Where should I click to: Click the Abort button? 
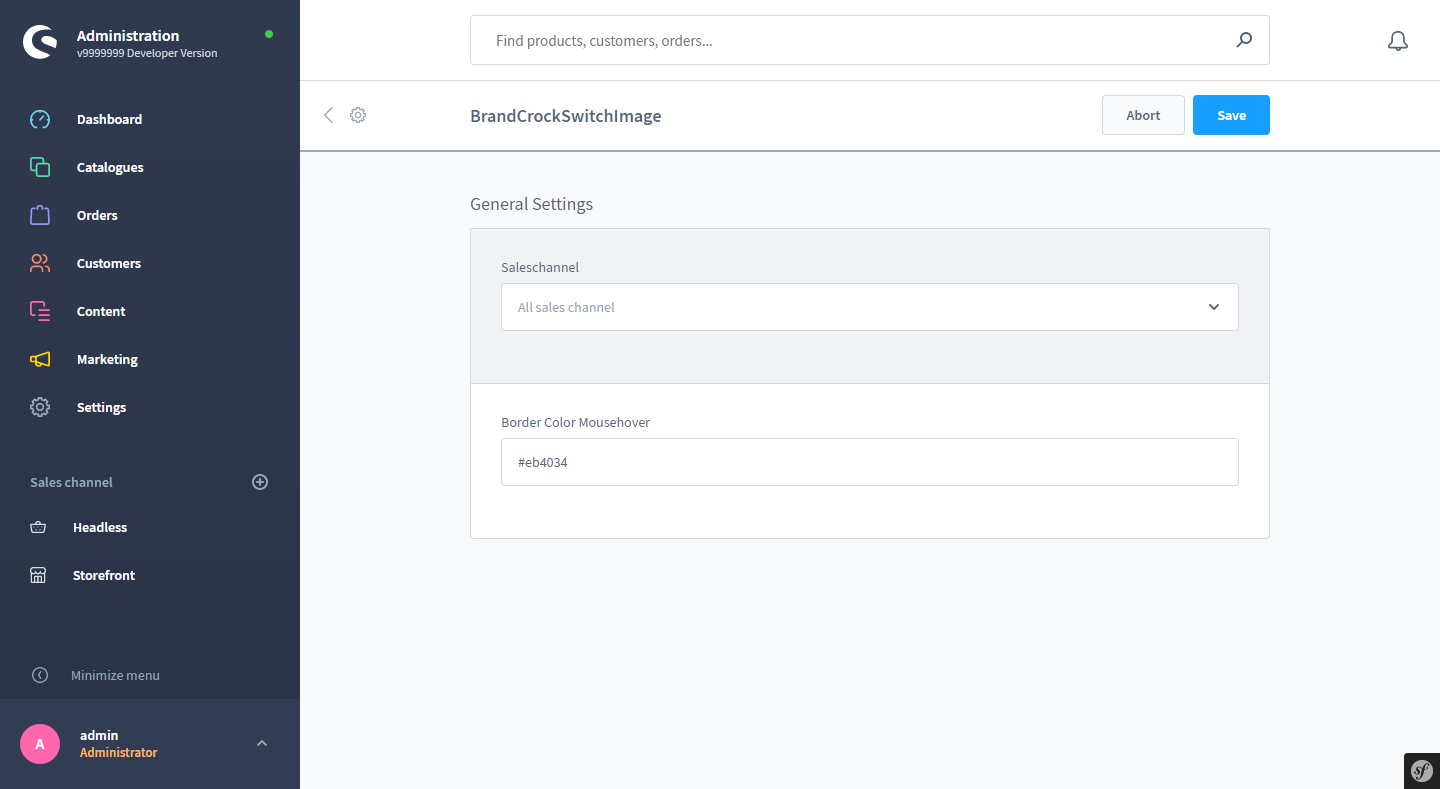1143,115
